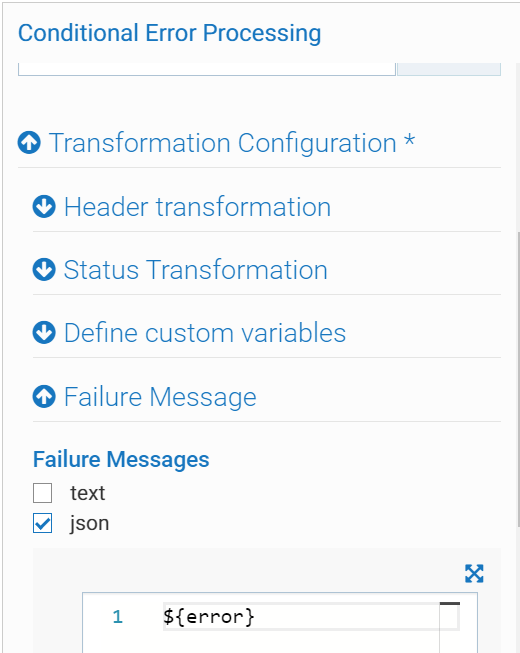Screen dimensions: 520x653
Task: Uncheck the json failure message checkbox
Action: [42, 523]
